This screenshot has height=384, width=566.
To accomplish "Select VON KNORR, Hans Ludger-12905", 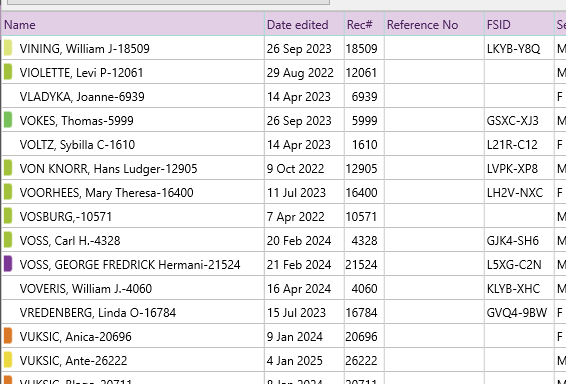I will (x=108, y=169).
